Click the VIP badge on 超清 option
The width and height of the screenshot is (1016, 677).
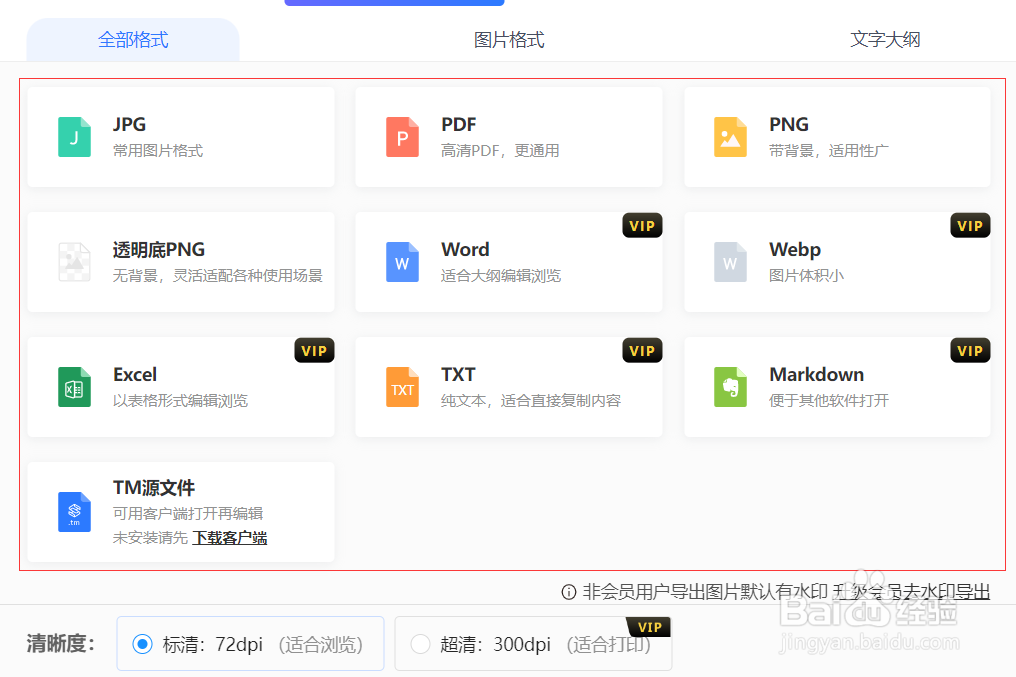[x=648, y=626]
